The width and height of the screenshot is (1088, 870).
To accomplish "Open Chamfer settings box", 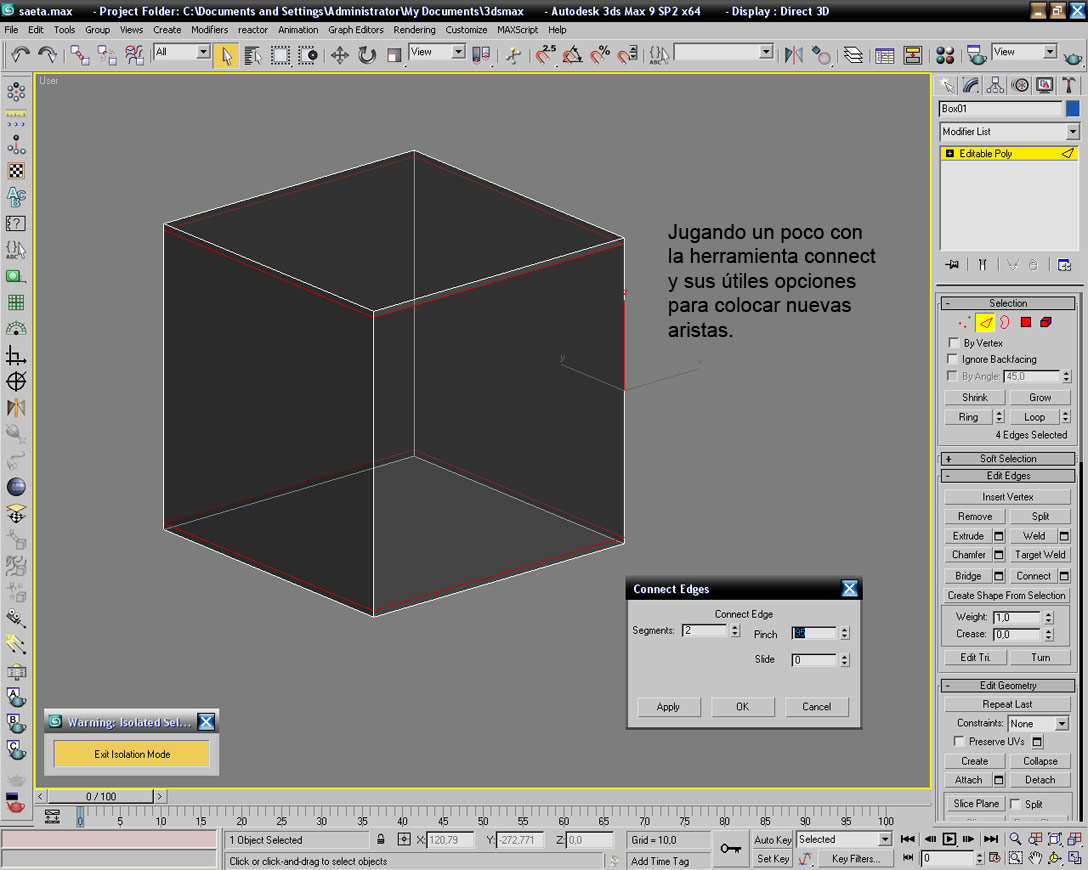I will point(998,555).
